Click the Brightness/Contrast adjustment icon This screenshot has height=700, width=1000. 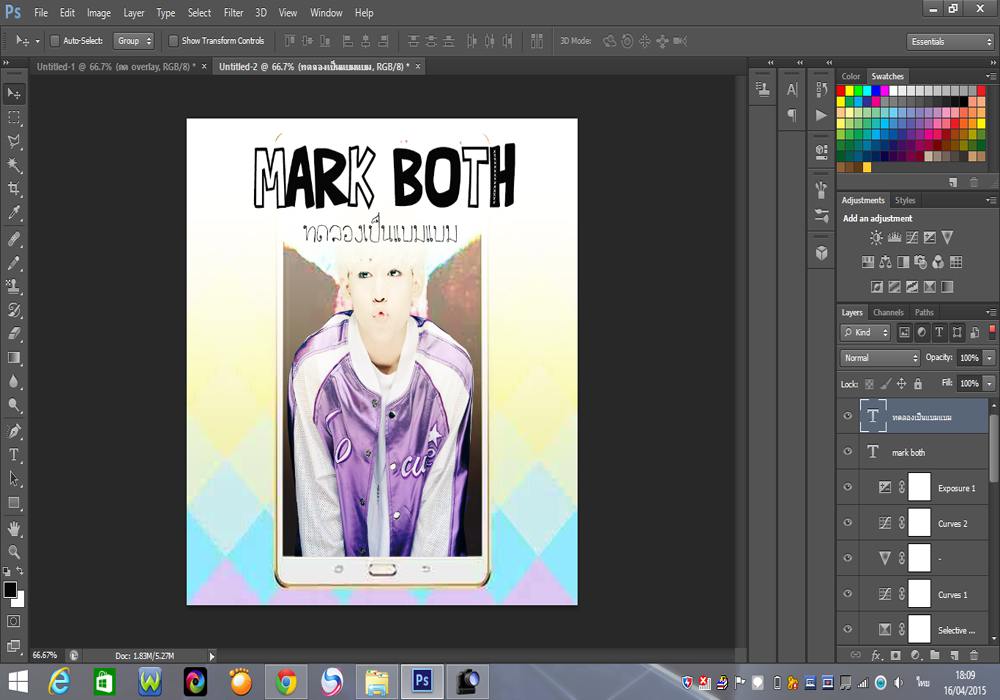point(876,237)
